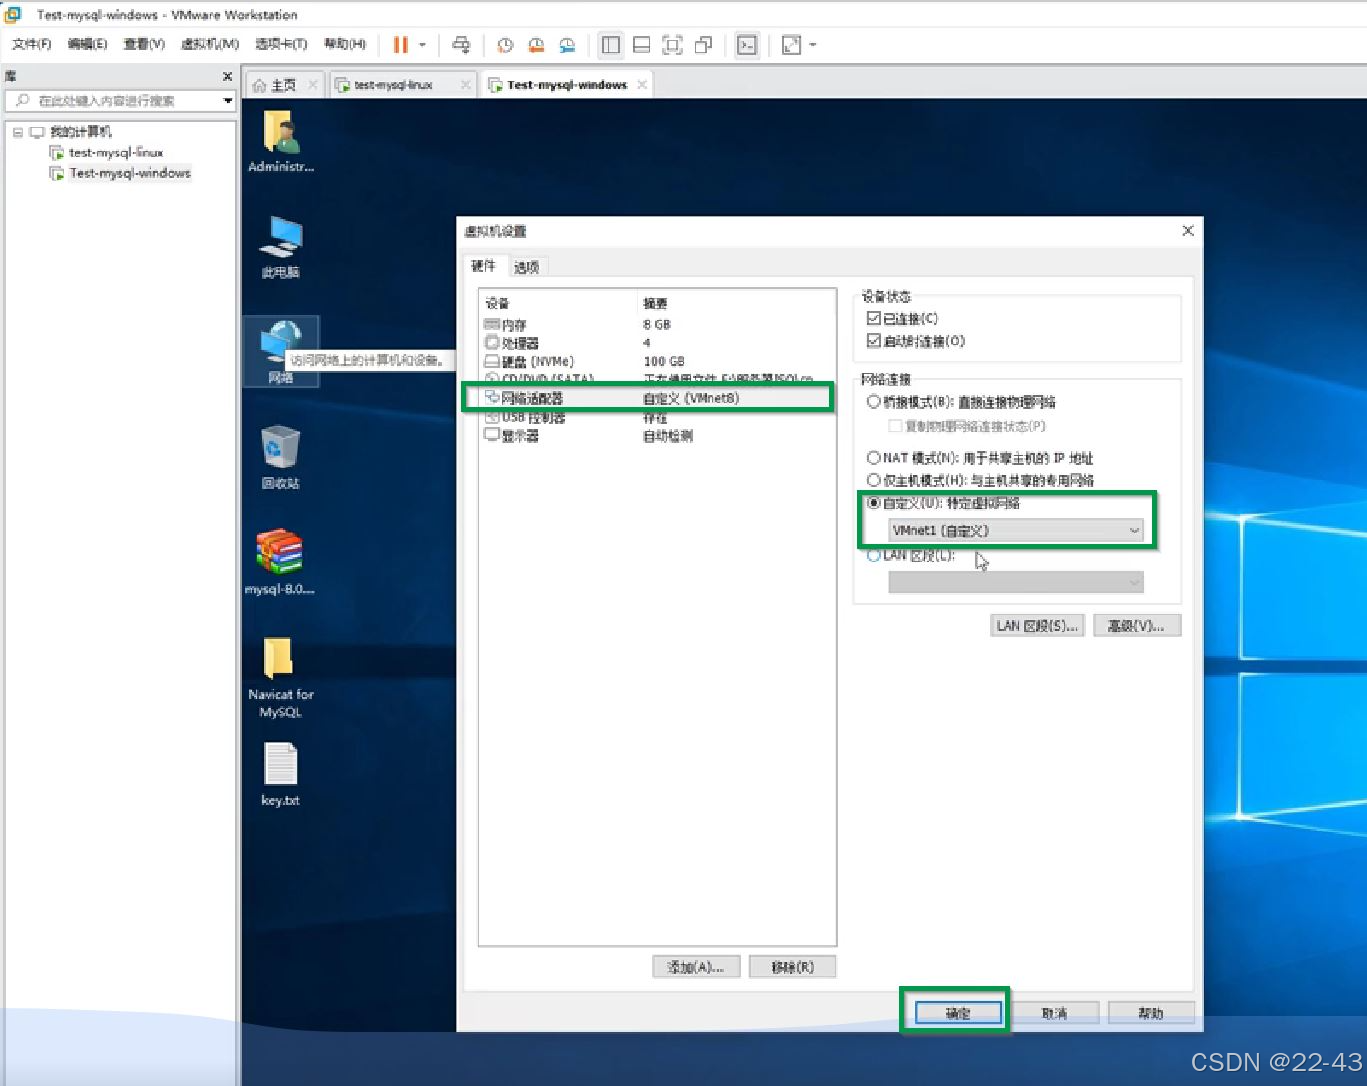Open the 文件(F) menu
1367x1086 pixels.
click(32, 44)
